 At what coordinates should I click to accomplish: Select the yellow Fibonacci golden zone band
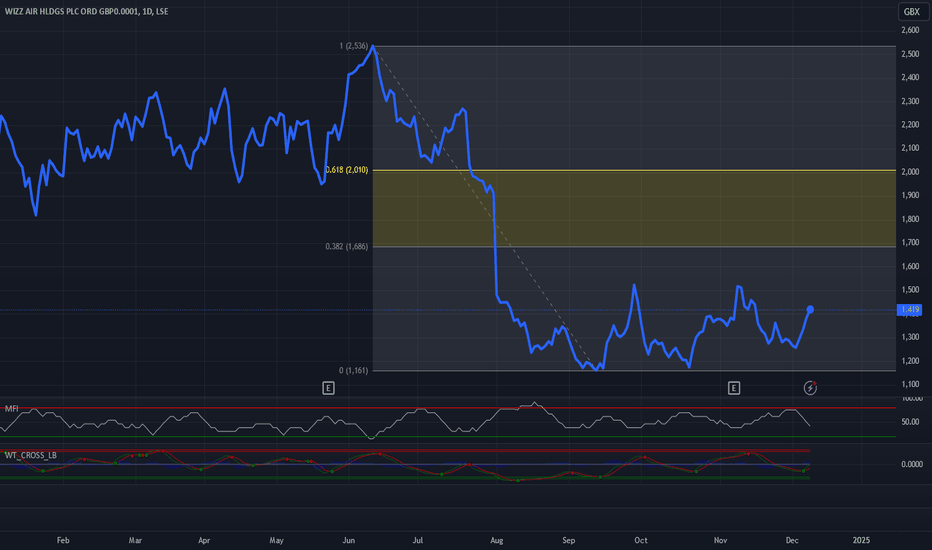point(634,208)
